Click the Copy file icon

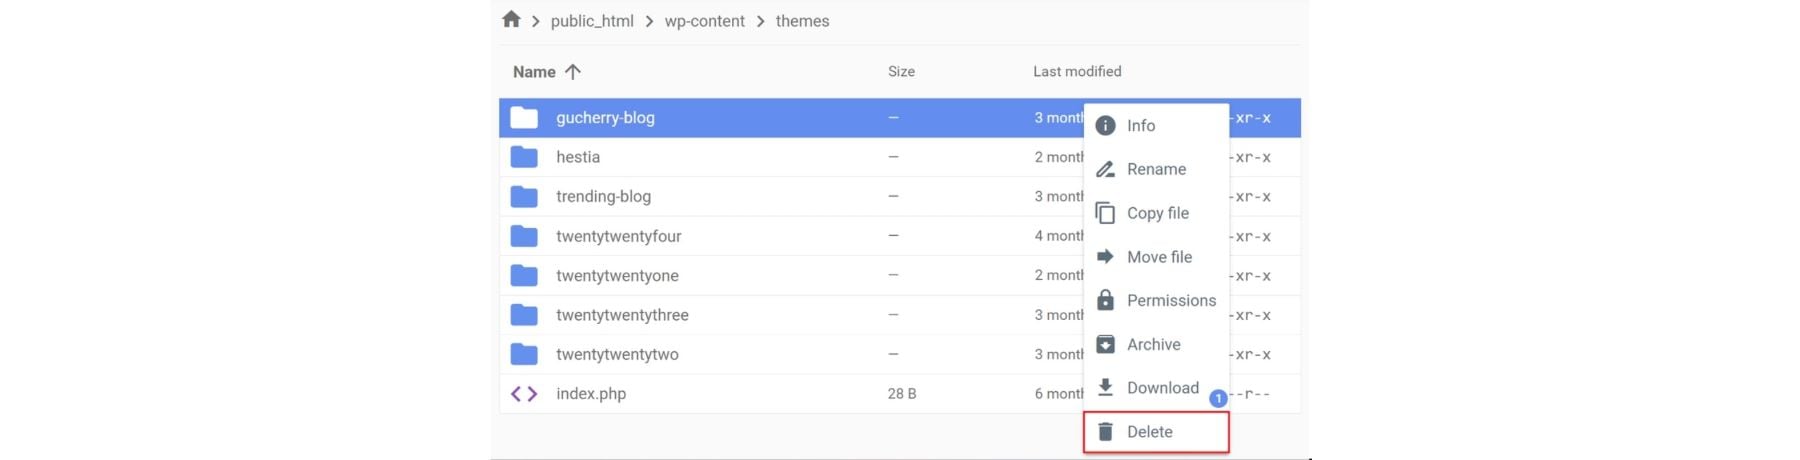pos(1105,213)
